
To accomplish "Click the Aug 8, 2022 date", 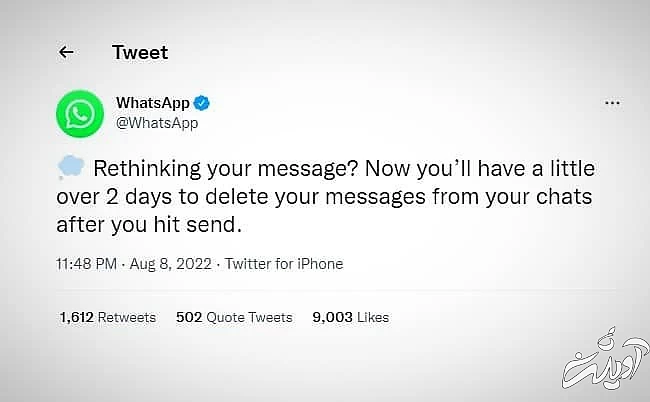I will coord(169,264).
